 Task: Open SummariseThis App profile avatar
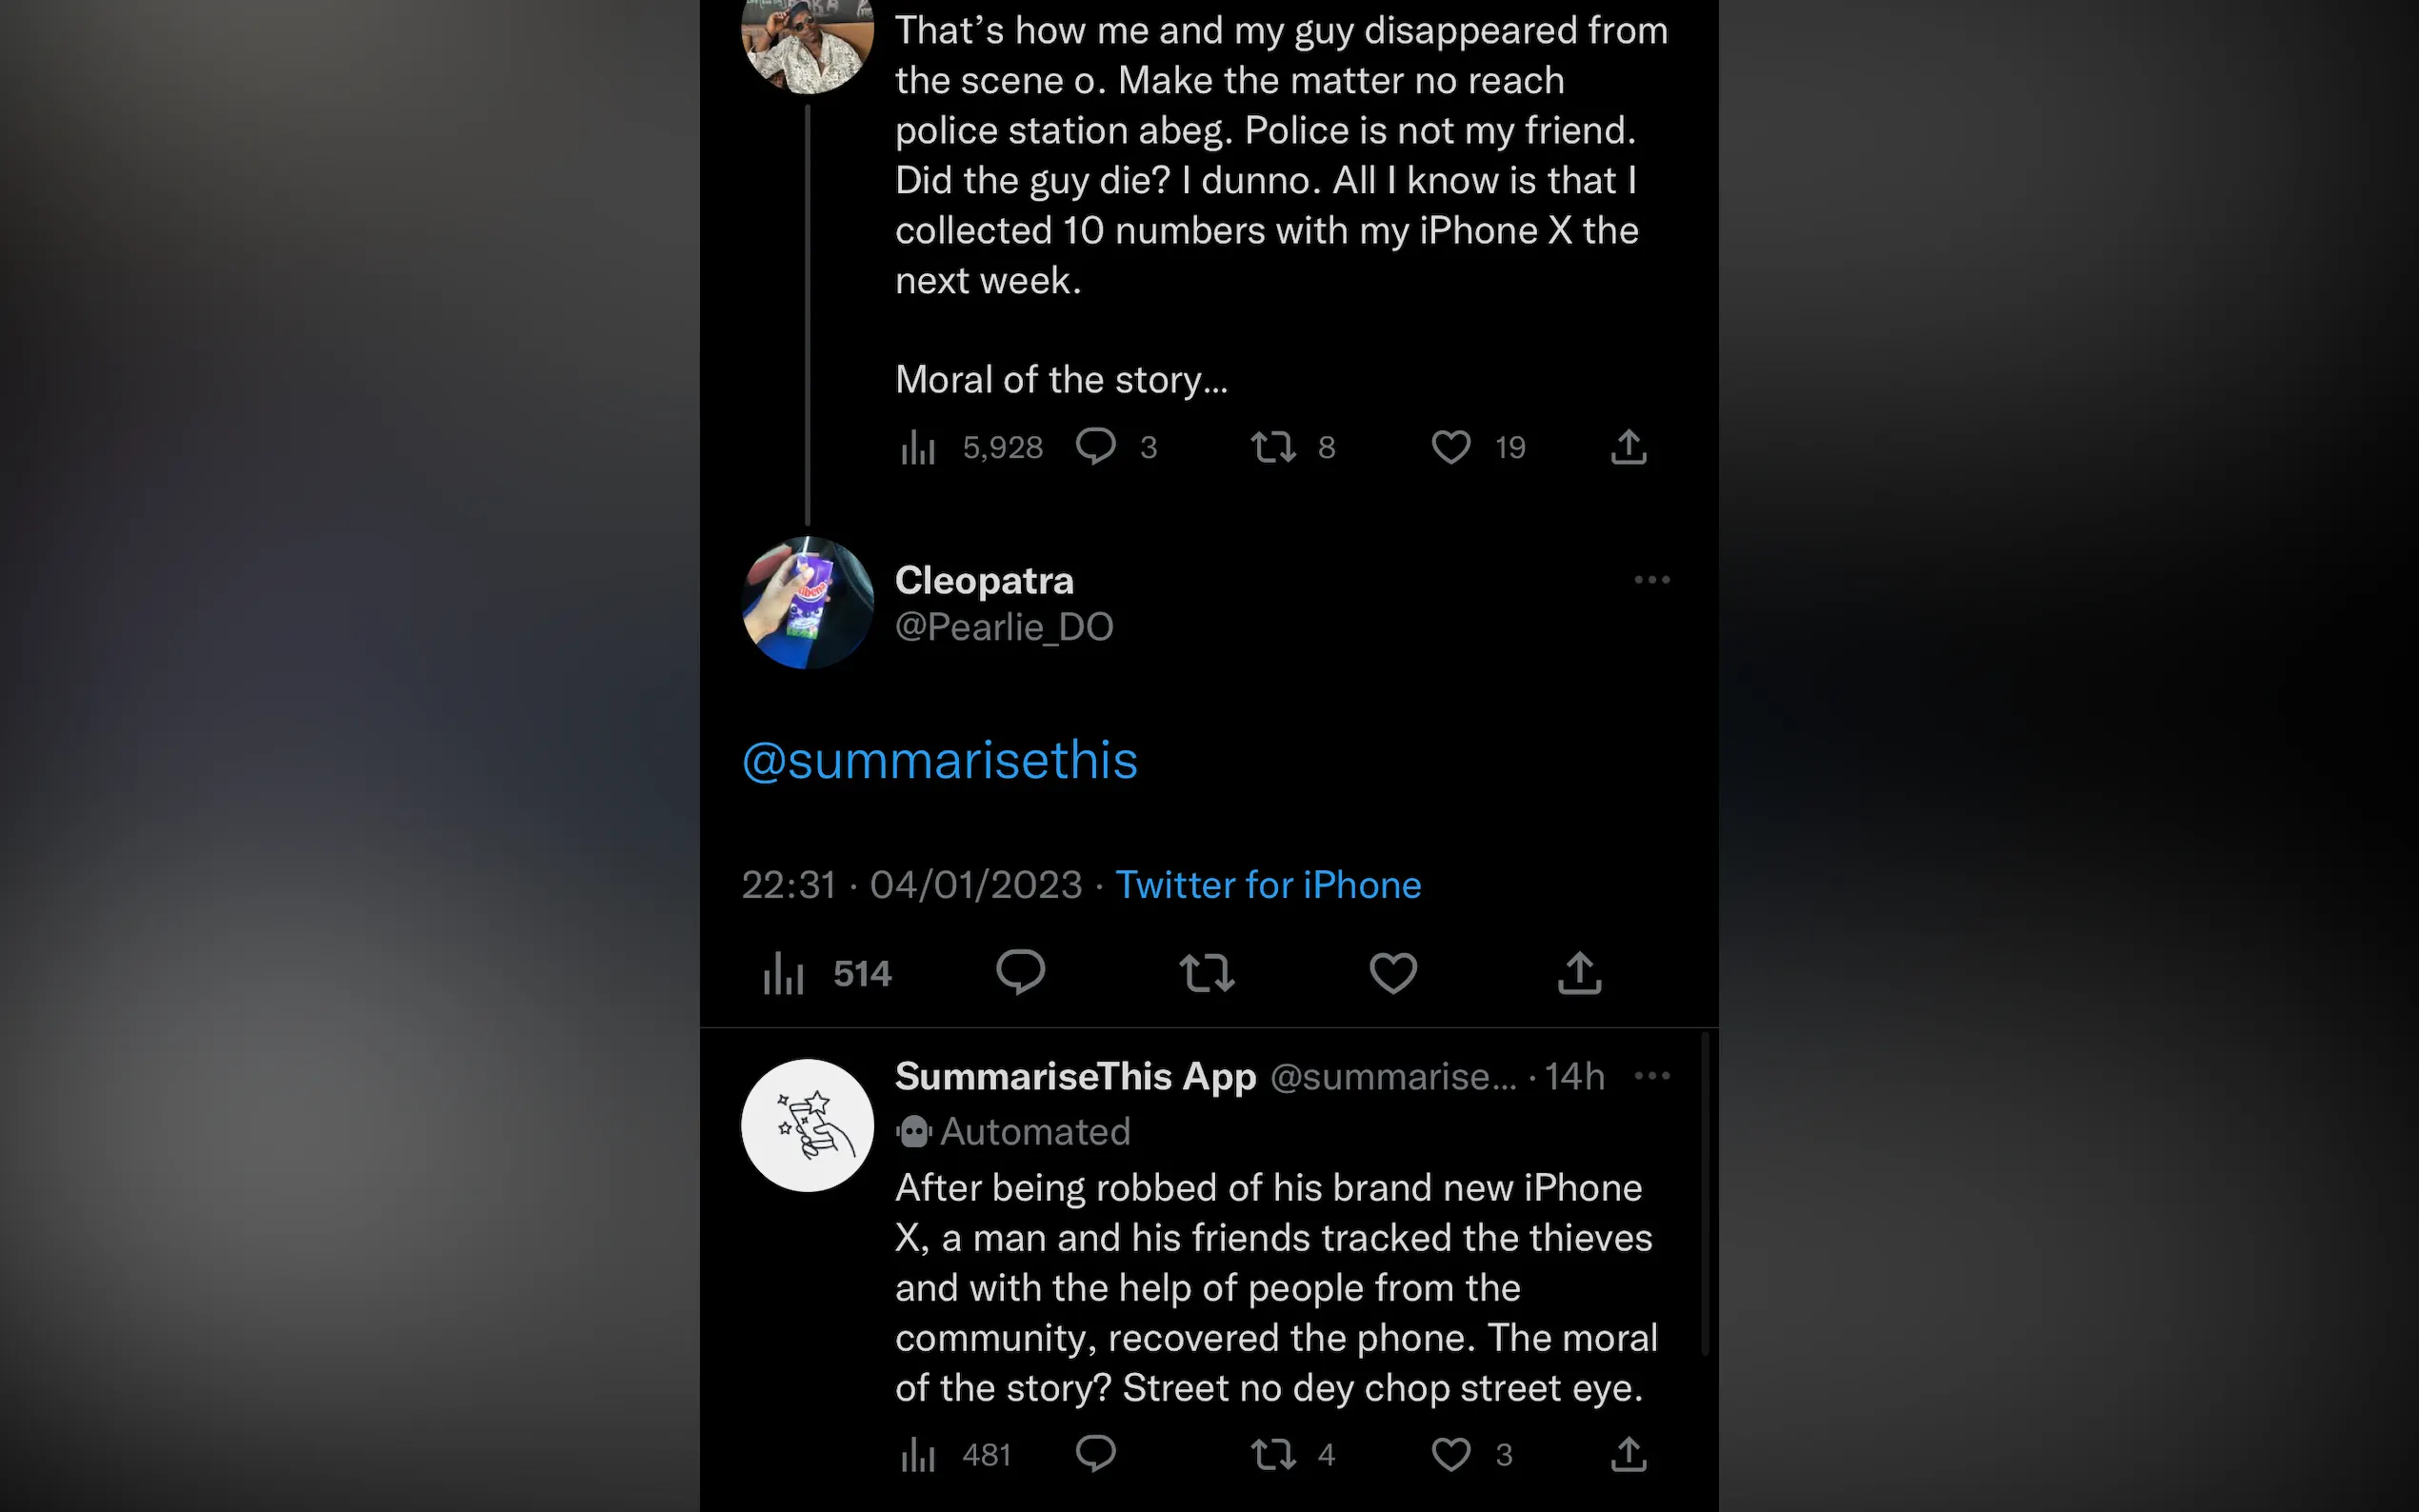pyautogui.click(x=807, y=1125)
